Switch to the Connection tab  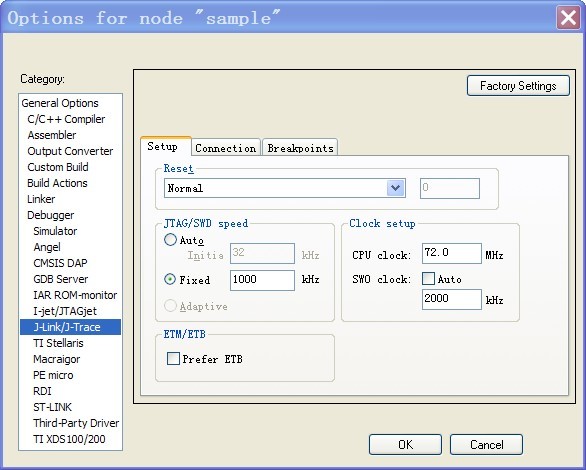click(x=226, y=148)
